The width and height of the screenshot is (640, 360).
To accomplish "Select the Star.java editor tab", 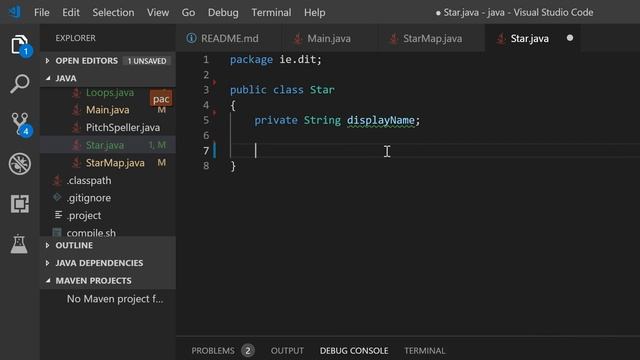I will pos(529,38).
